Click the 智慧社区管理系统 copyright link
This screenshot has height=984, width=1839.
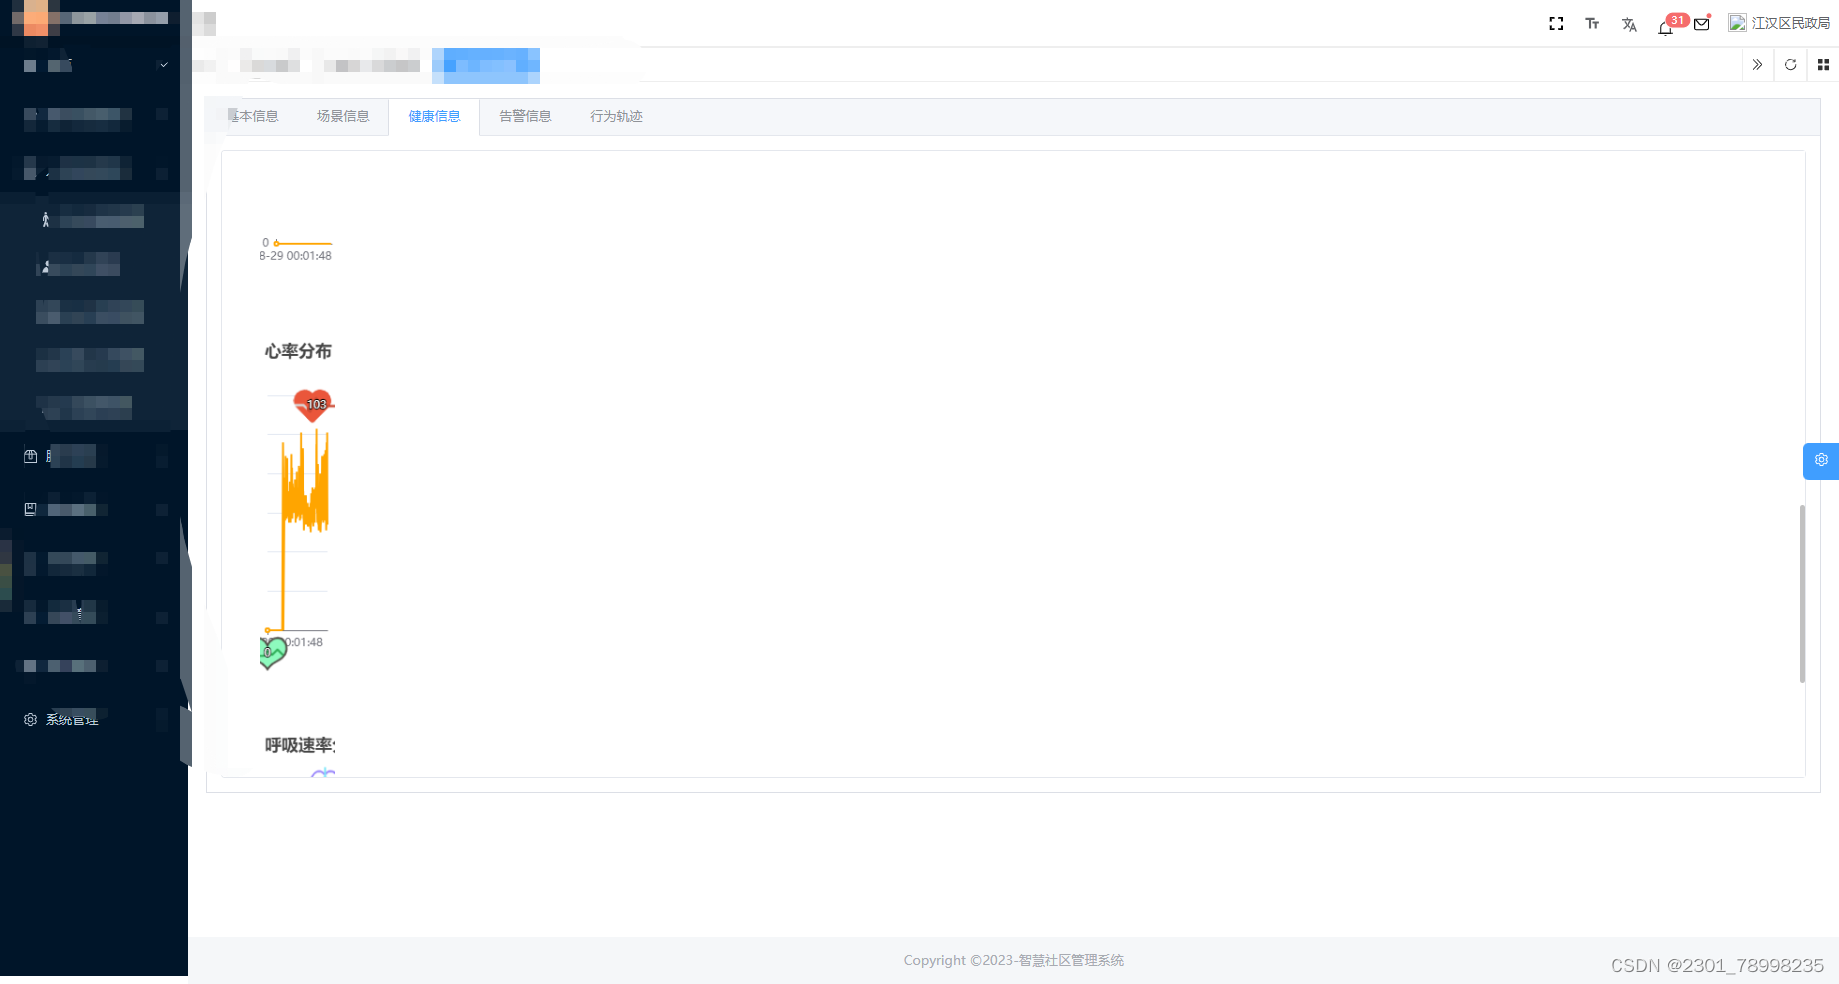tap(1069, 960)
